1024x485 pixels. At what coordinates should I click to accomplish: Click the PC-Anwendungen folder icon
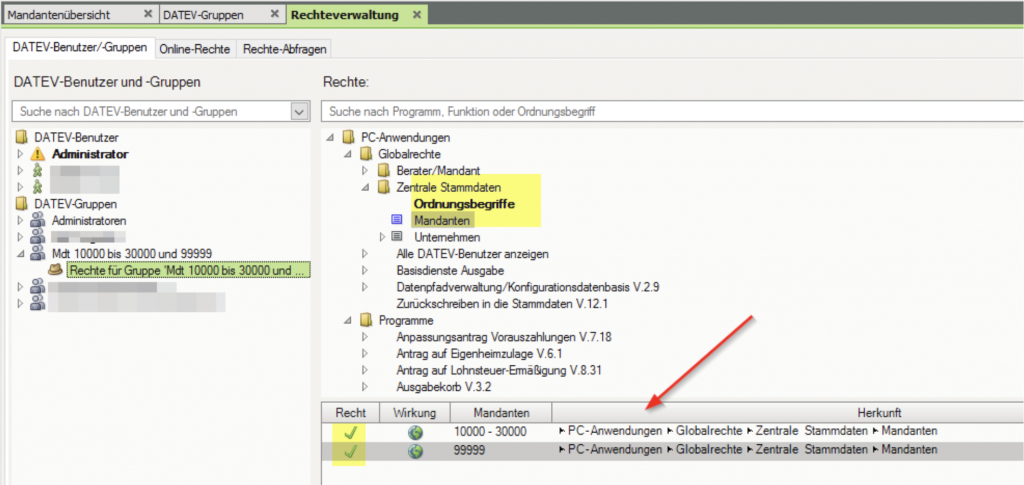(348, 137)
